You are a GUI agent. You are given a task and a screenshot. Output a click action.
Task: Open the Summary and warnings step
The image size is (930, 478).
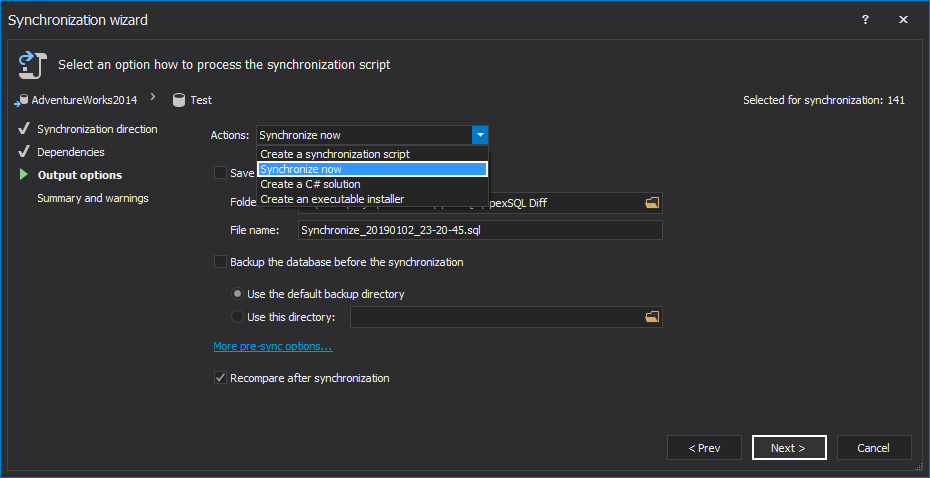[93, 198]
